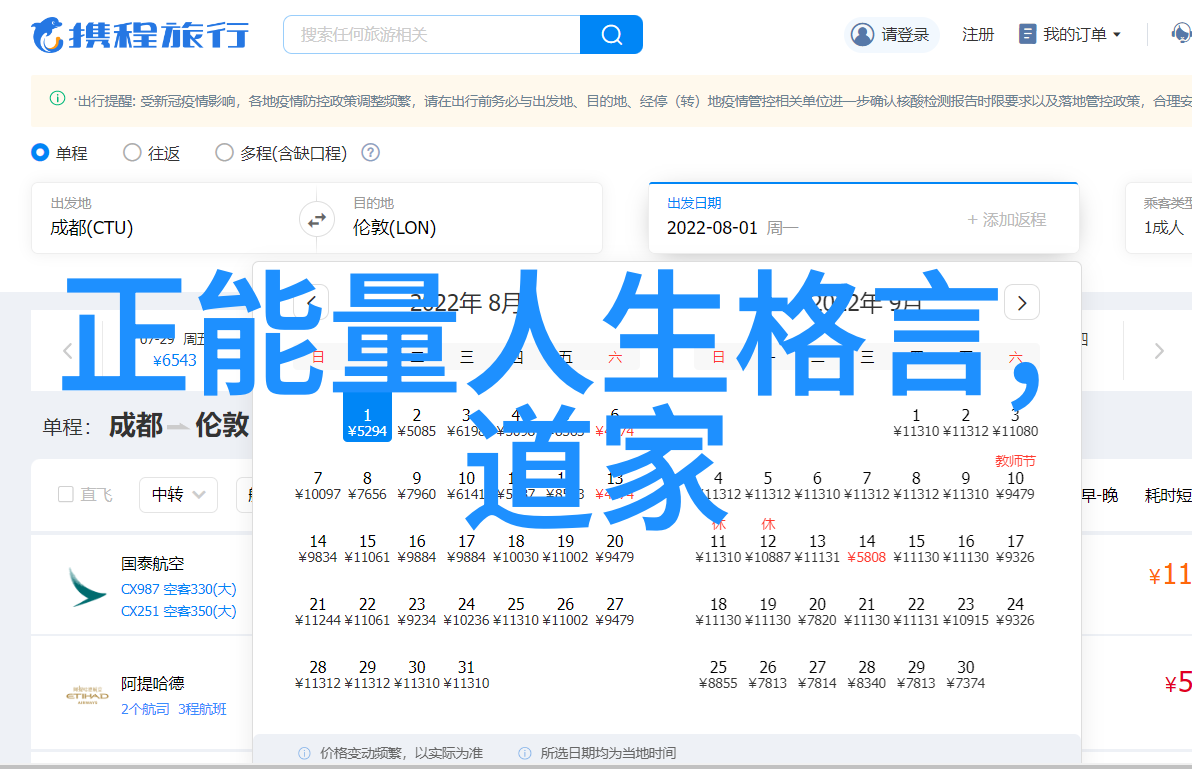Click the 注册 register link

point(977,35)
